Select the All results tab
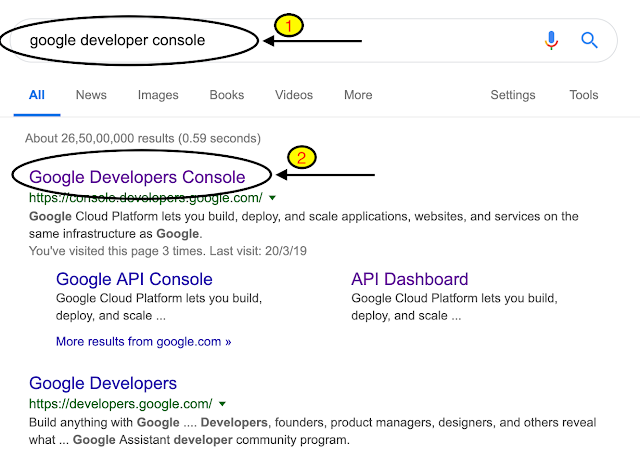The height and width of the screenshot is (469, 640). (x=37, y=95)
